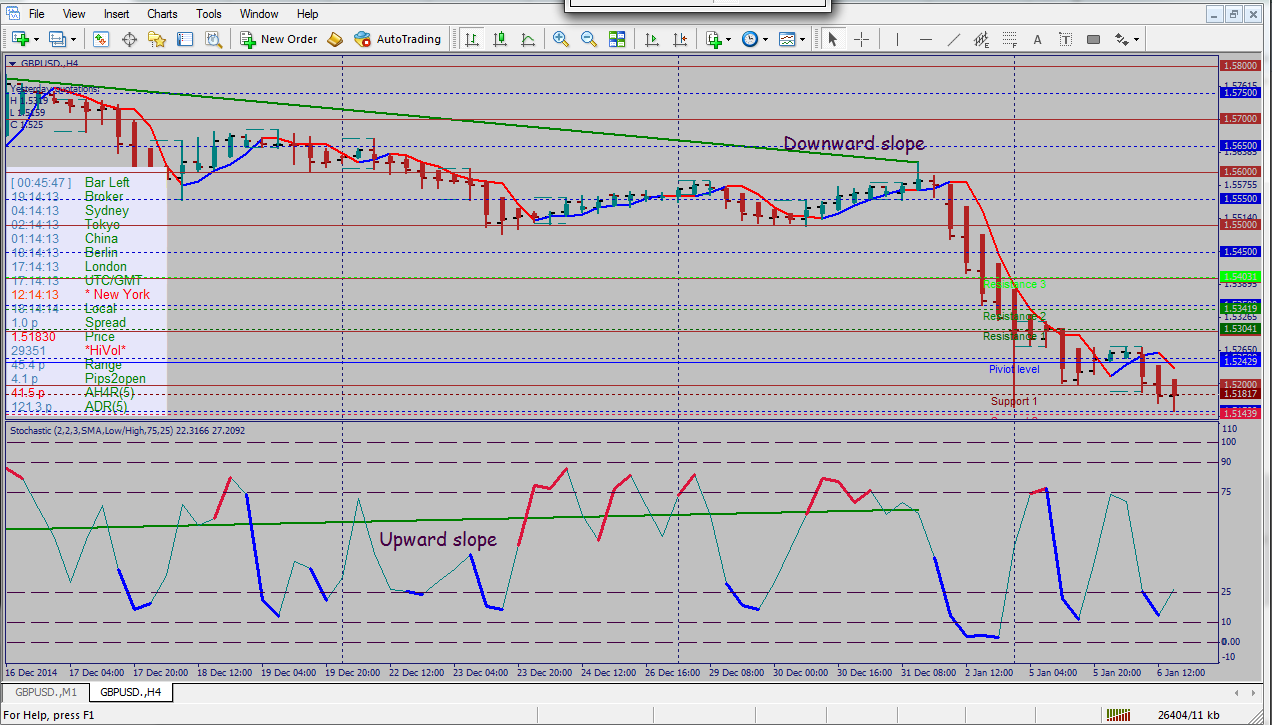Click the Indicators list add icon
Viewport: 1272px width, 725px height.
click(x=713, y=39)
